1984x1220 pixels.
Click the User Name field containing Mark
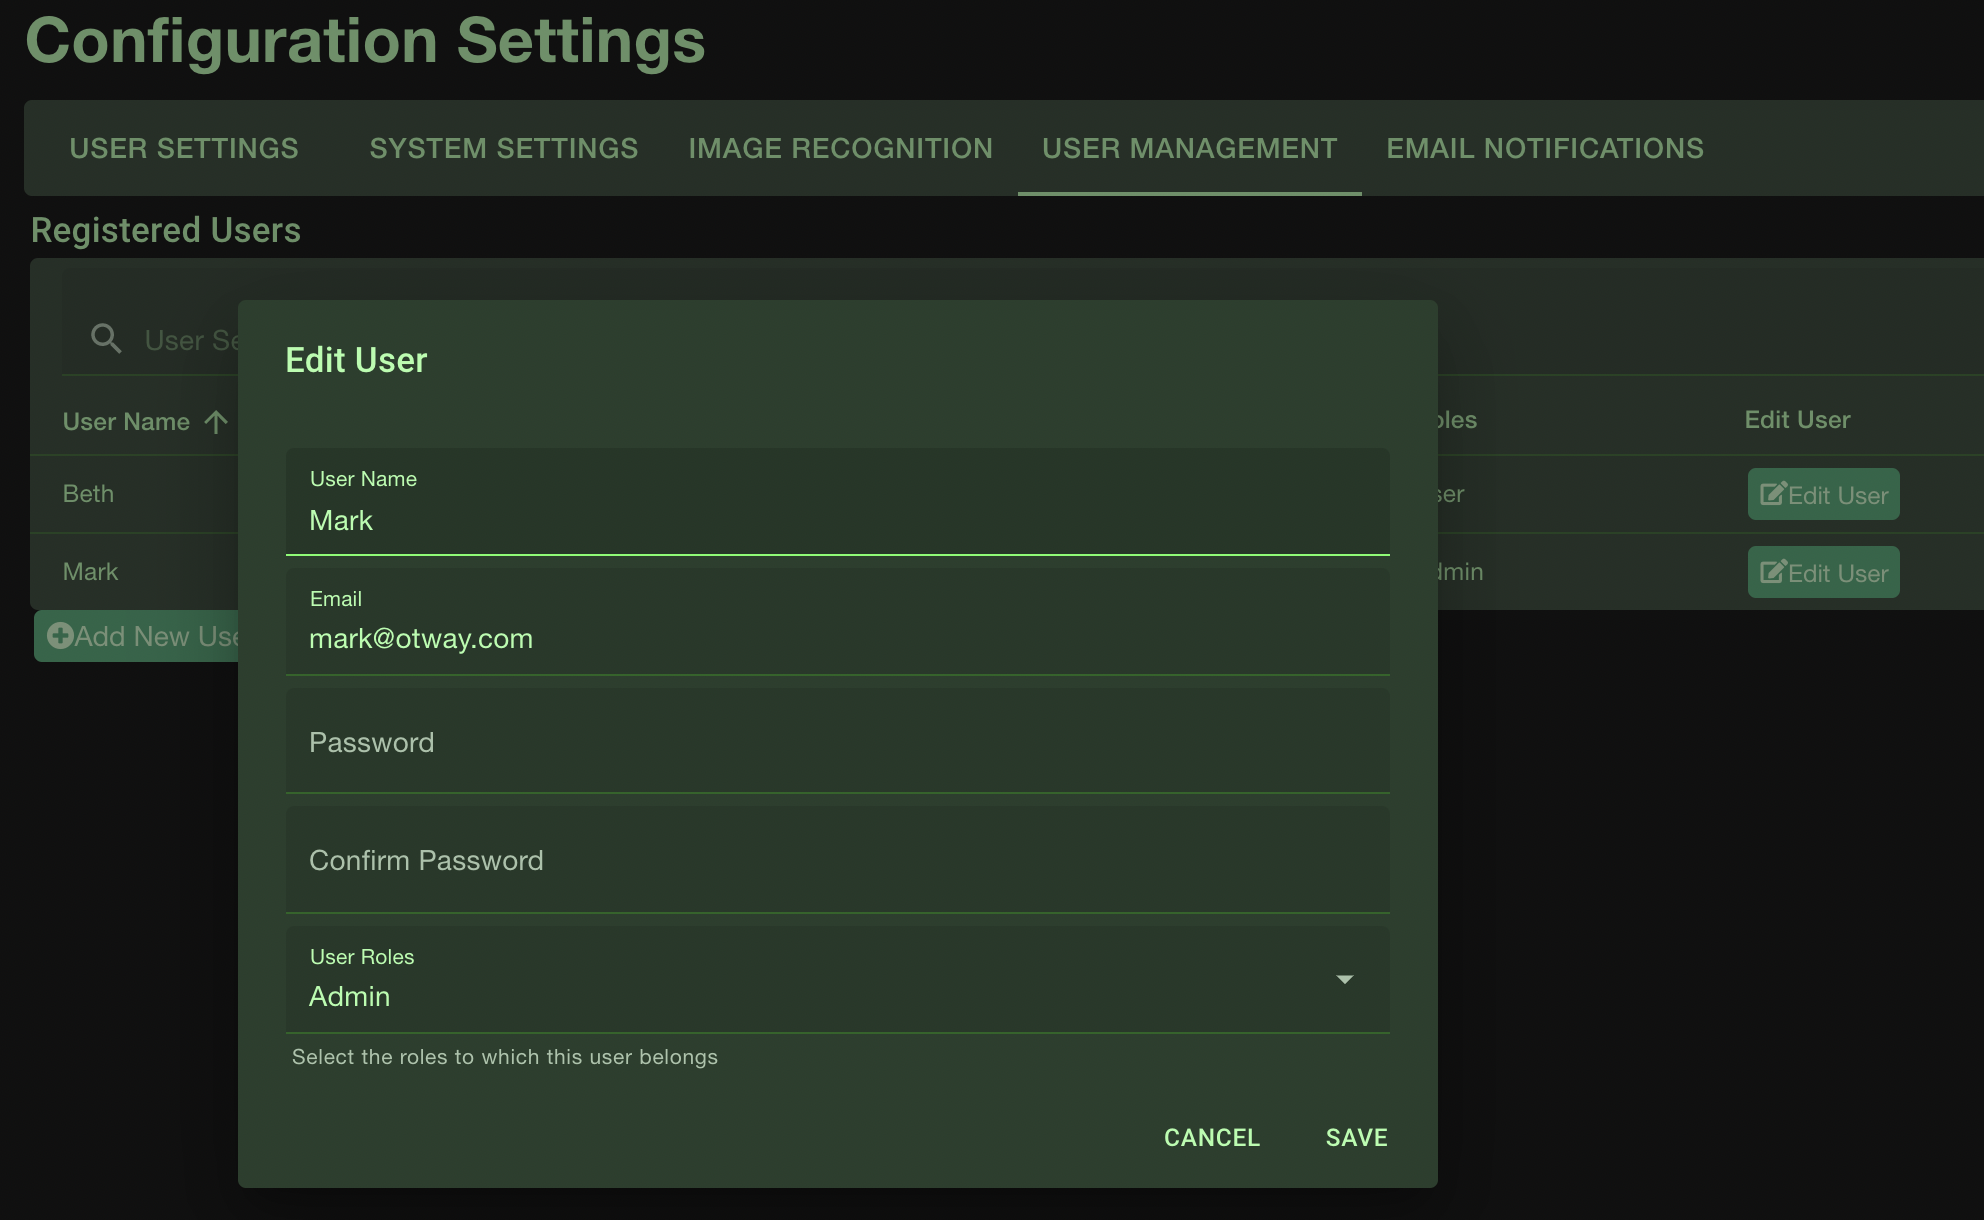click(837, 520)
